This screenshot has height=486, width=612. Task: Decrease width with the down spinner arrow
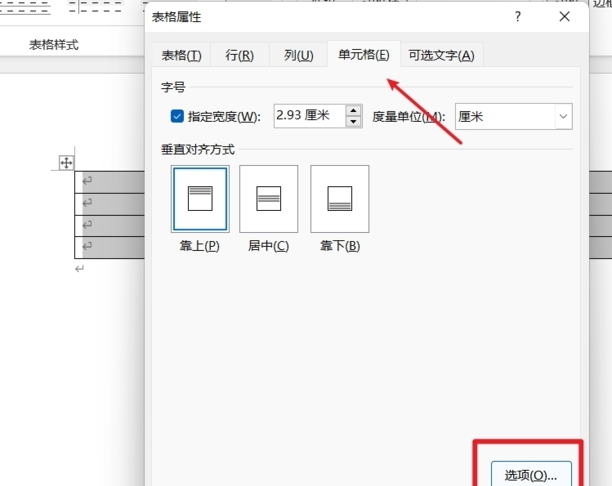click(353, 122)
